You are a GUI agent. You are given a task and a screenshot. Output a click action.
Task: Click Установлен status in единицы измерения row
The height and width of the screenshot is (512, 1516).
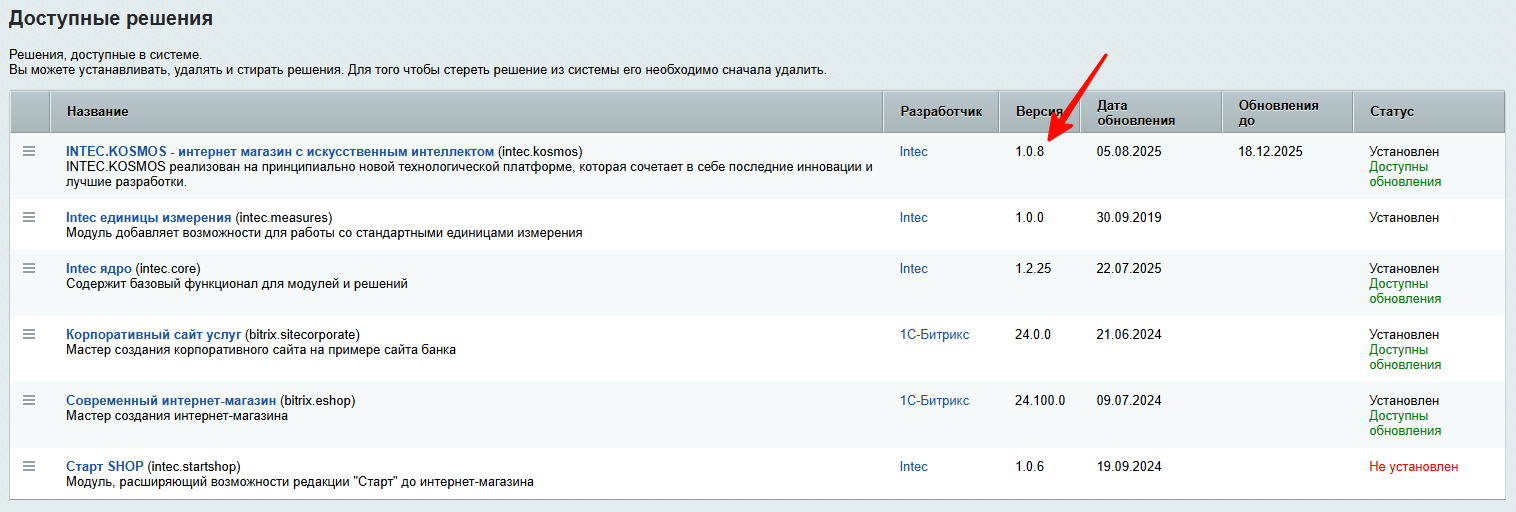pyautogui.click(x=1404, y=218)
